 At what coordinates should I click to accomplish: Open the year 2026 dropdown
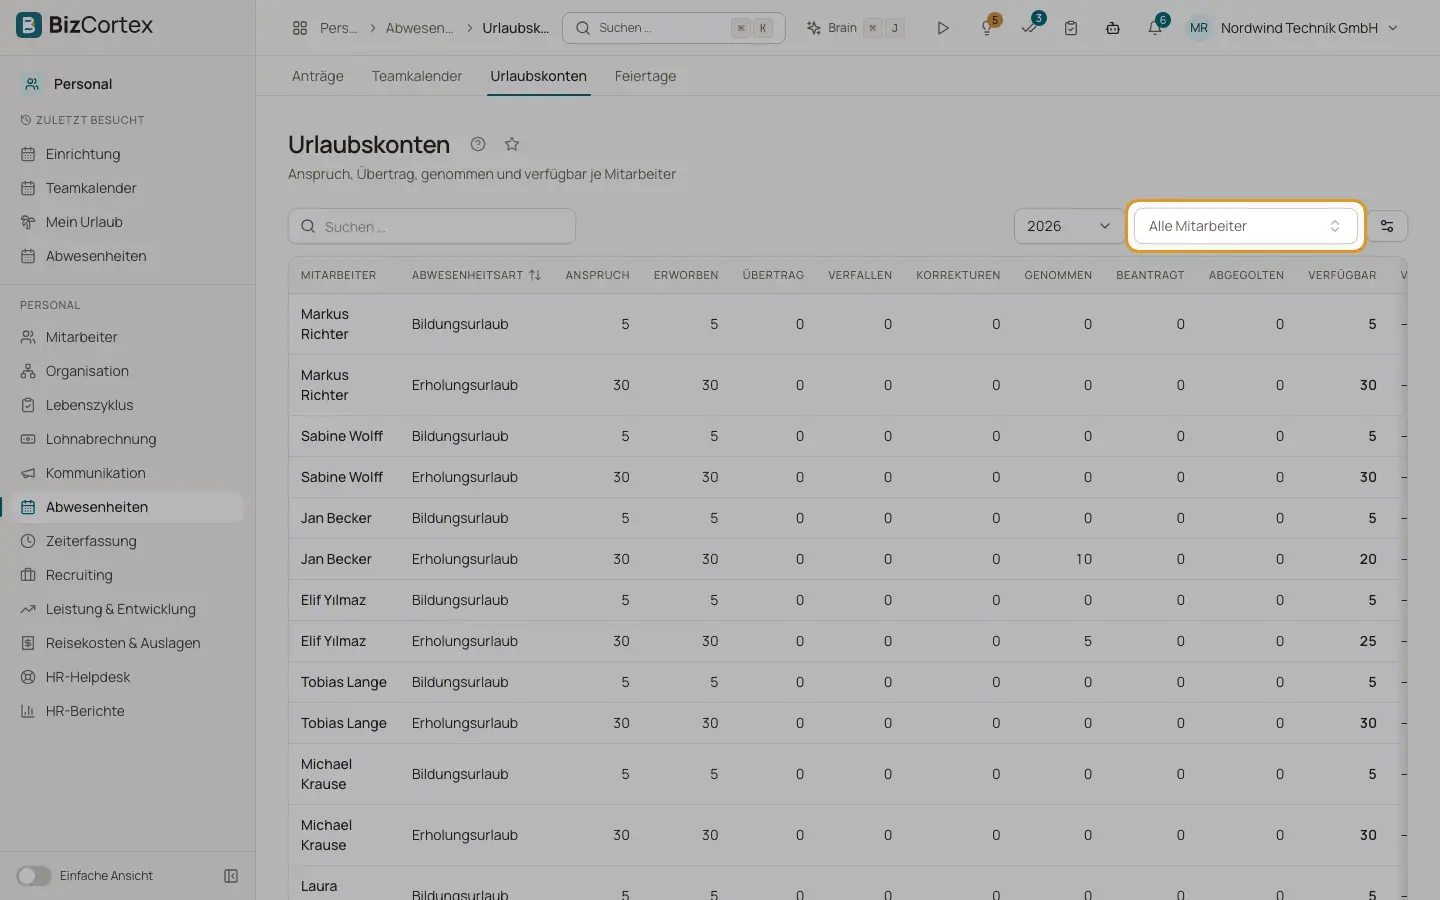click(x=1068, y=226)
